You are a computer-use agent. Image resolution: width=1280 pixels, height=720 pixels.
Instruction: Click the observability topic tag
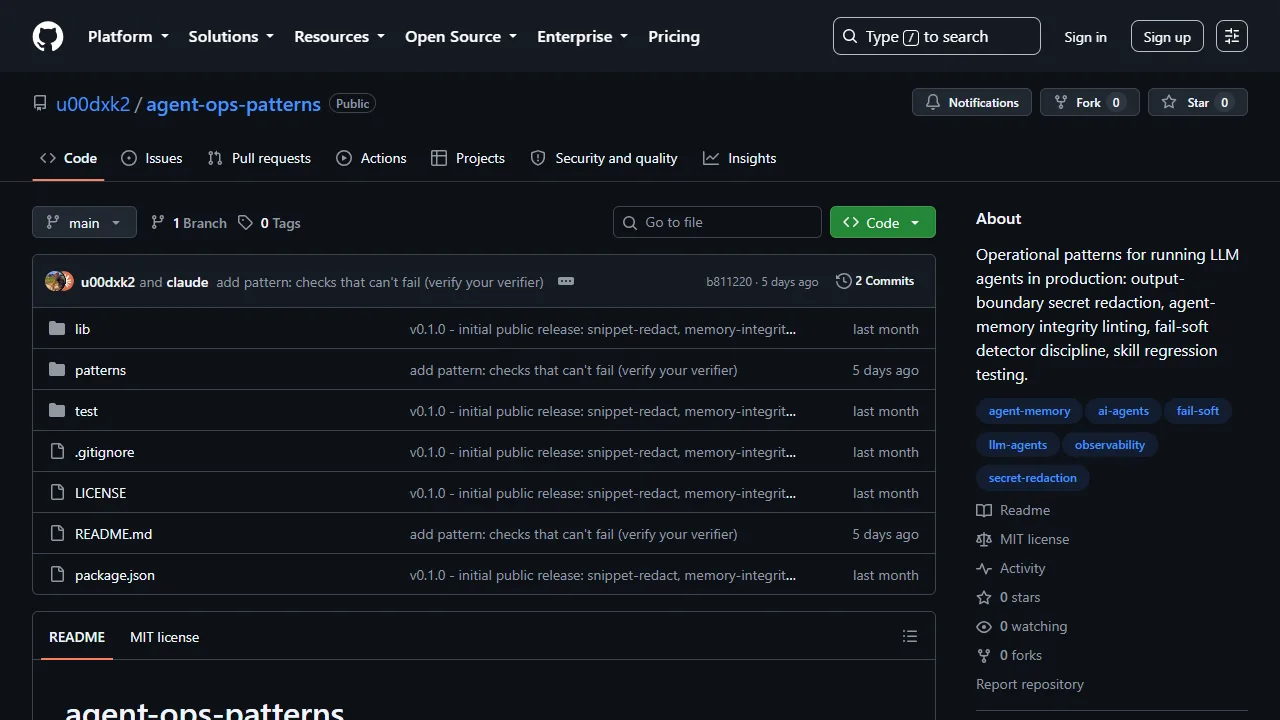pyautogui.click(x=1110, y=445)
